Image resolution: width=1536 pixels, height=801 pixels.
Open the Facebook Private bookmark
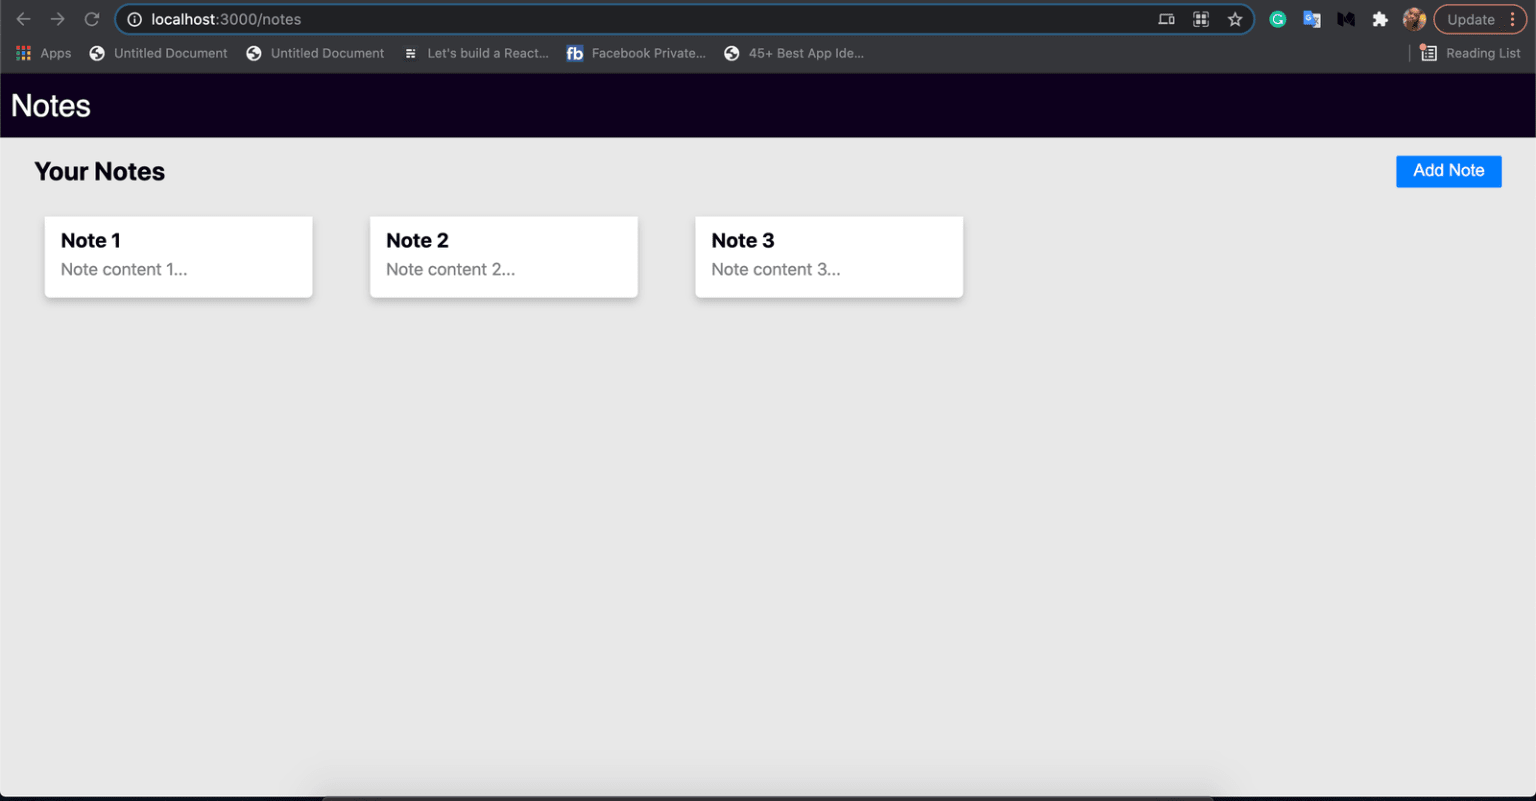click(x=636, y=53)
